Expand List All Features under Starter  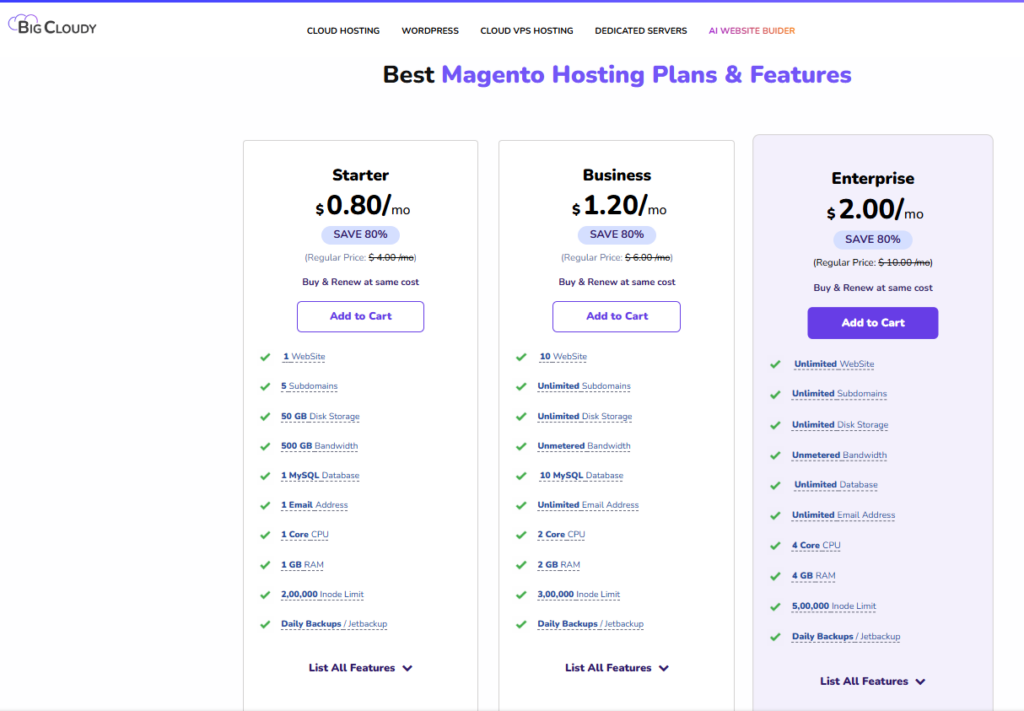click(x=360, y=668)
